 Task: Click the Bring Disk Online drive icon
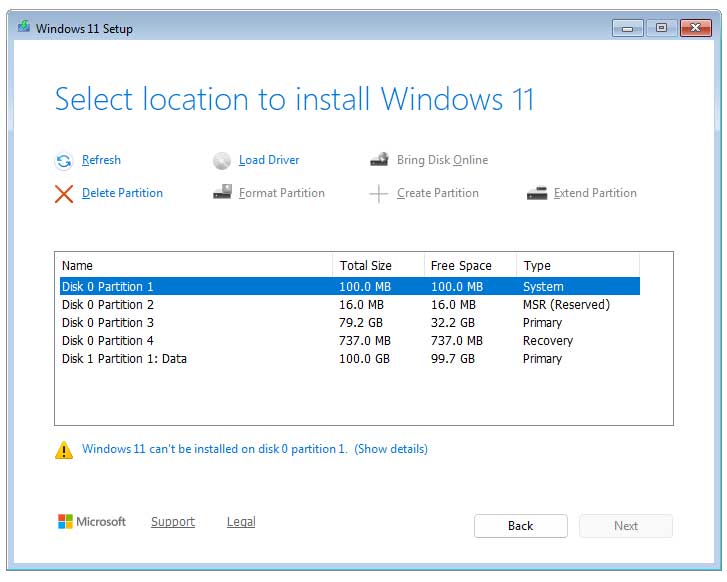pos(379,159)
